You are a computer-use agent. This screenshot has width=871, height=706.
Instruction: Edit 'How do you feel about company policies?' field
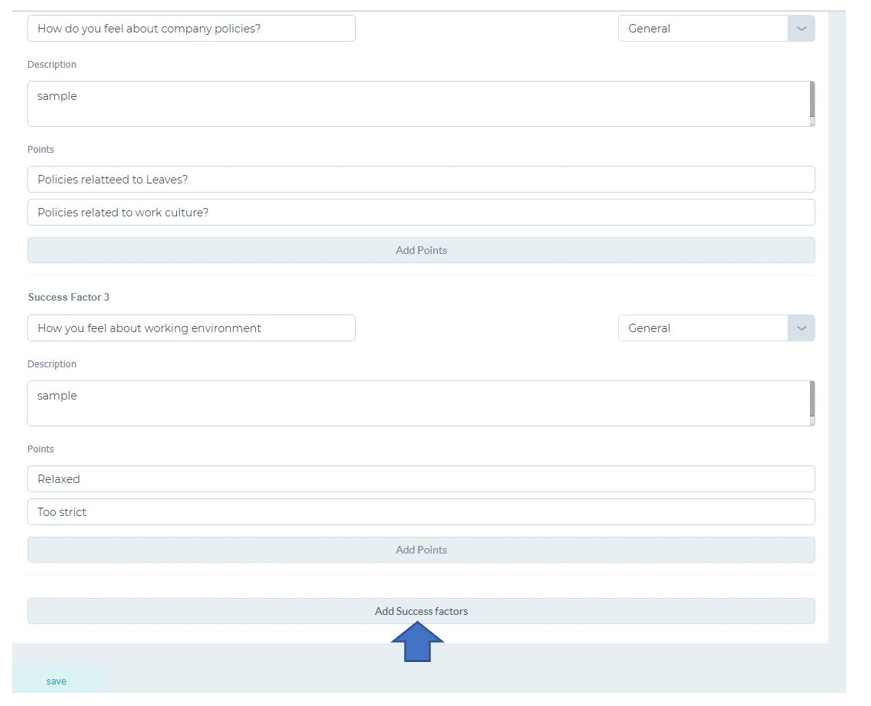[x=191, y=28]
